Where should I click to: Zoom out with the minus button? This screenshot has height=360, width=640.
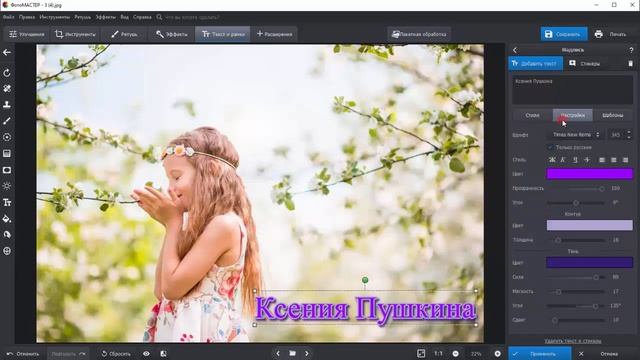[456, 353]
